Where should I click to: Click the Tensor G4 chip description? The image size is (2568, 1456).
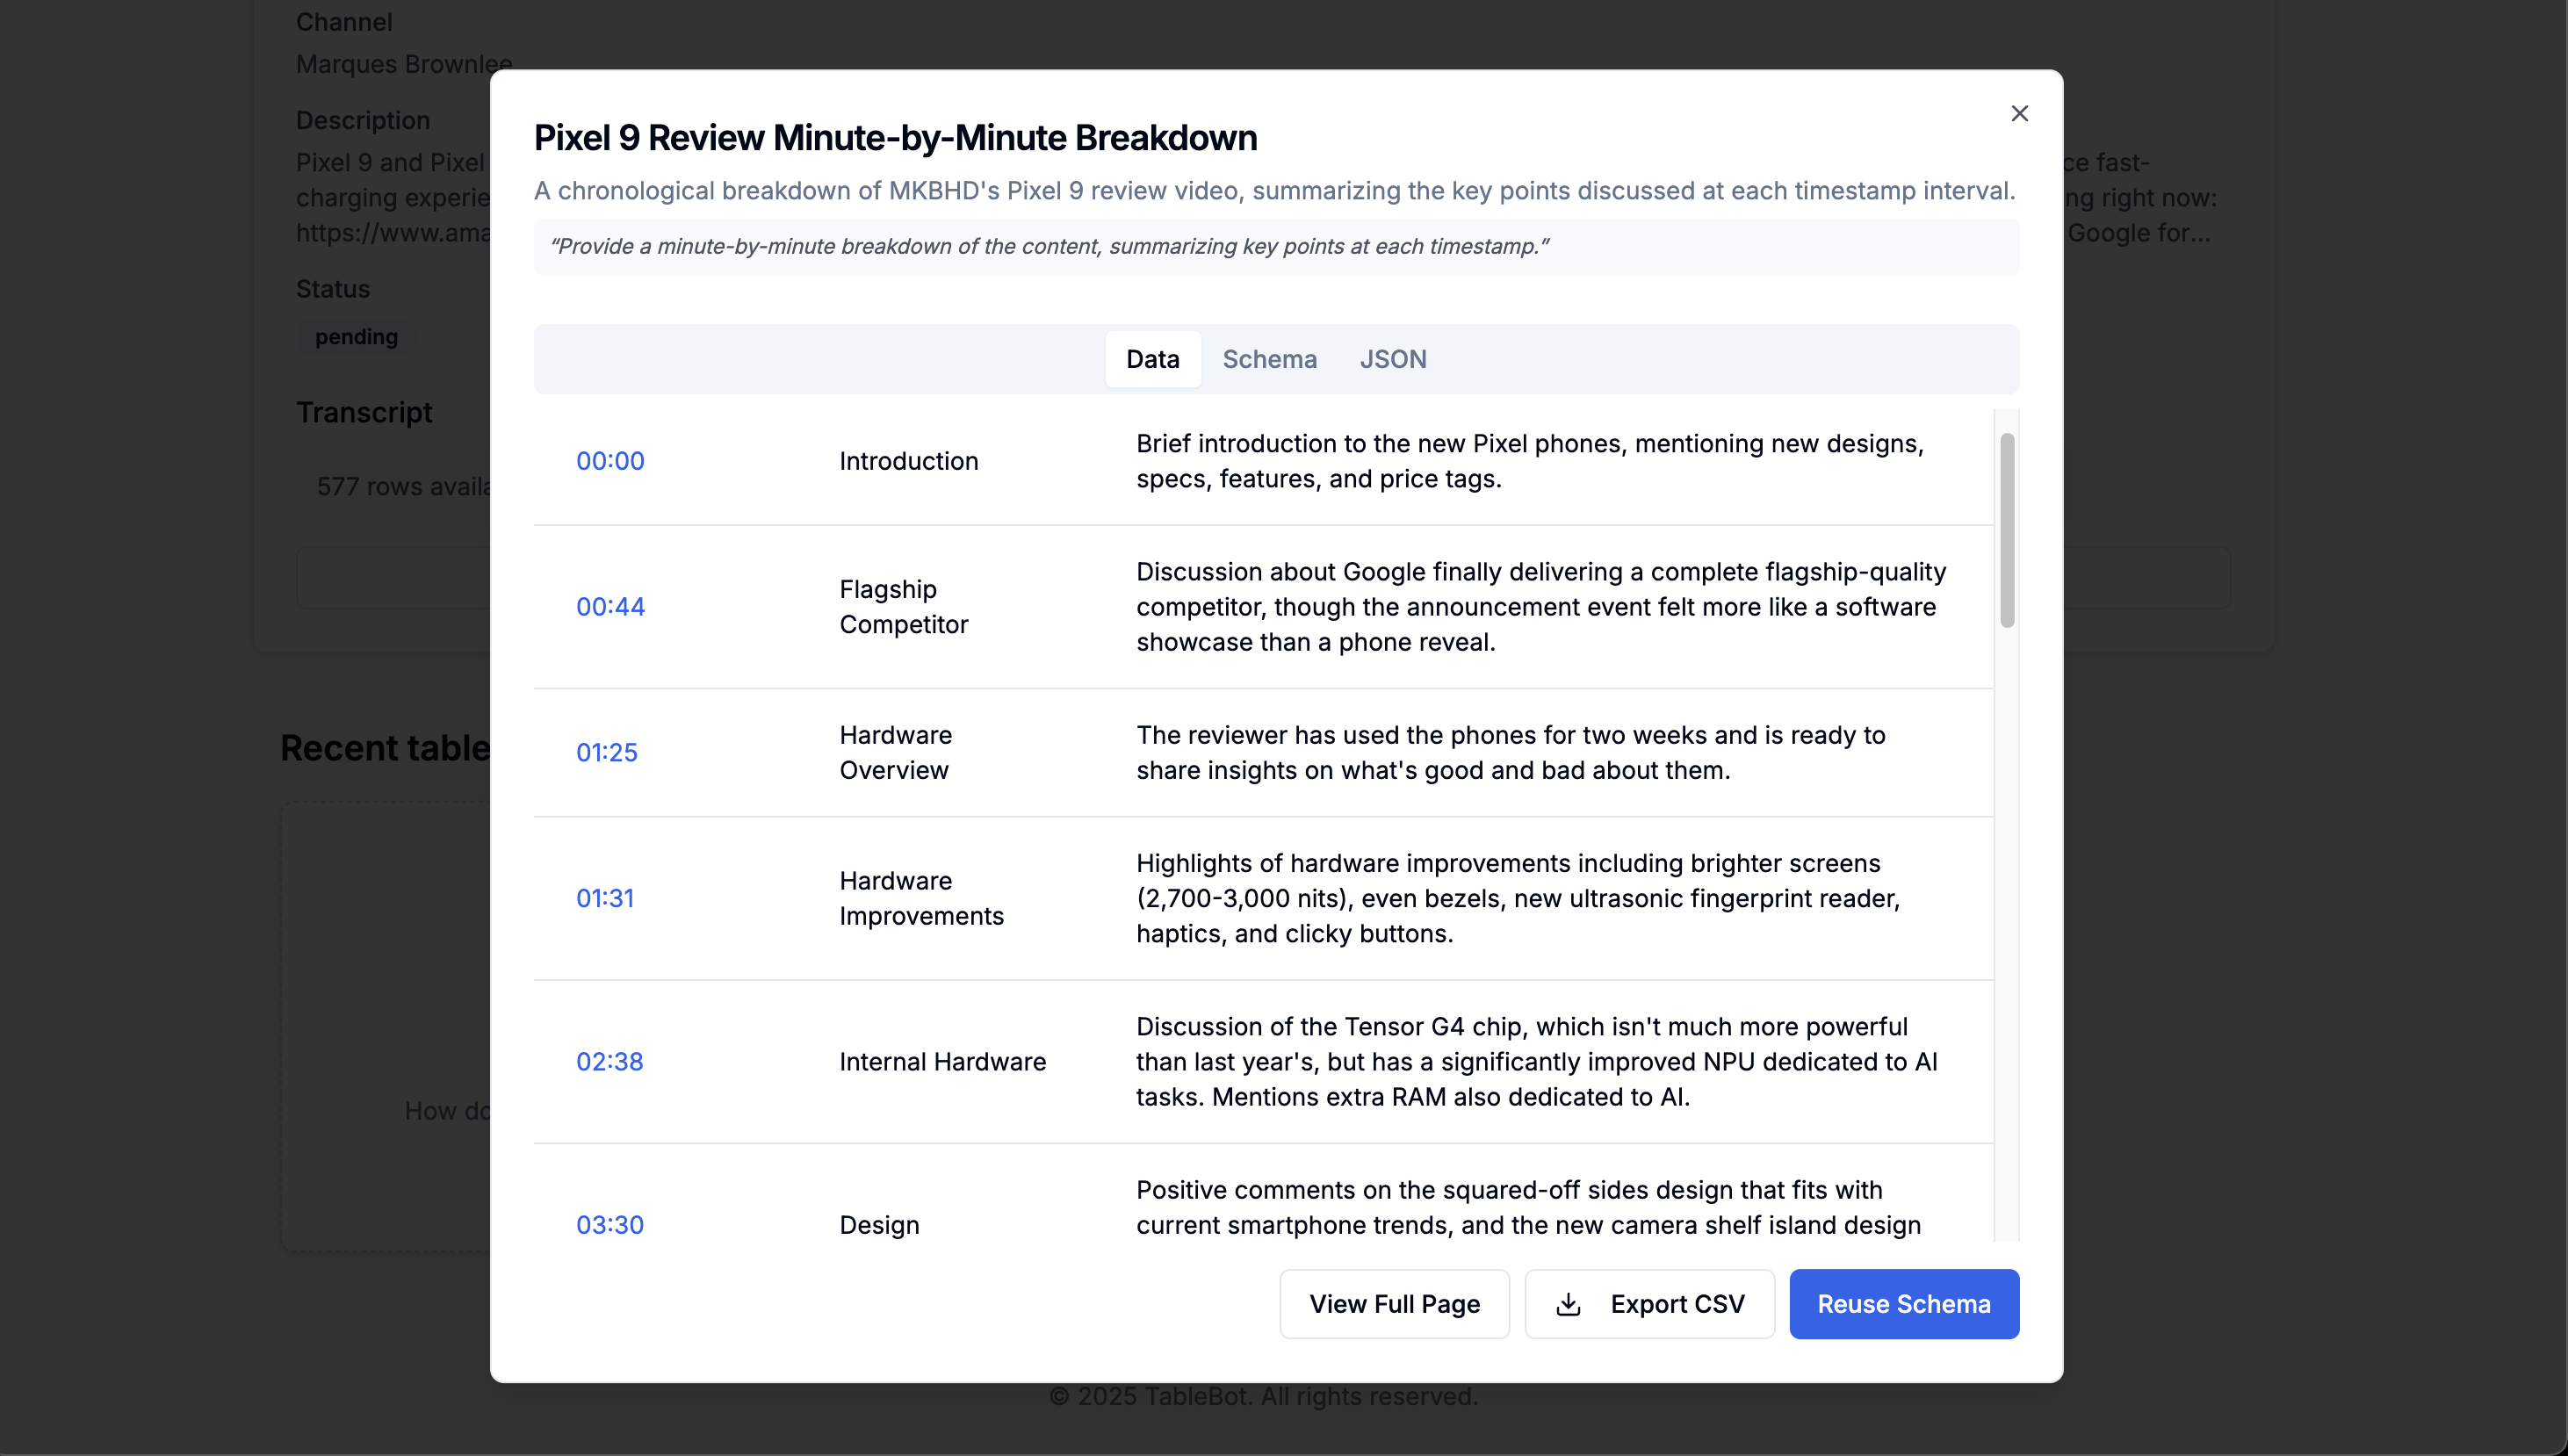[x=1536, y=1062]
